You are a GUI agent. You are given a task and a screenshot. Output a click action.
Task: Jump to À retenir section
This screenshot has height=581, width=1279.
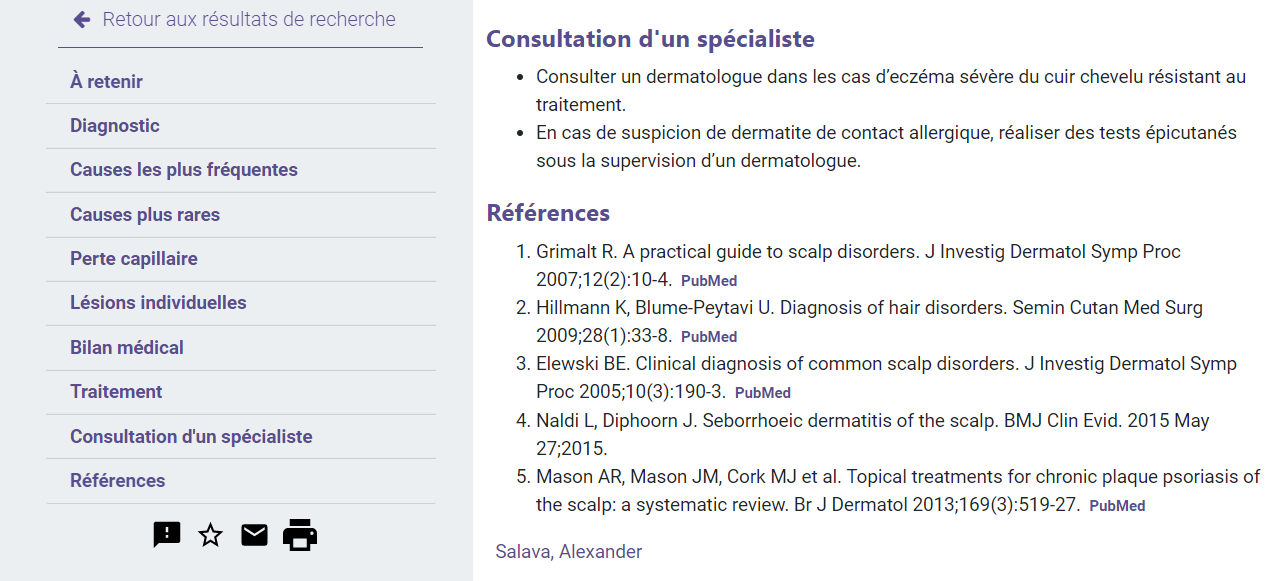(x=241, y=82)
